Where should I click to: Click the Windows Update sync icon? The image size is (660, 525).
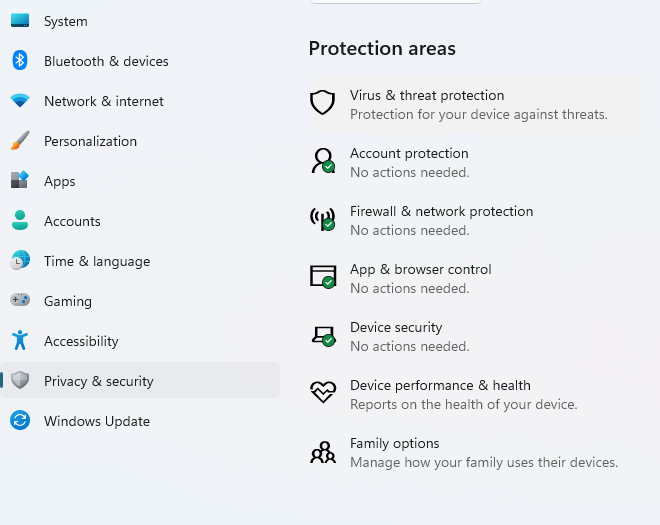pos(20,421)
